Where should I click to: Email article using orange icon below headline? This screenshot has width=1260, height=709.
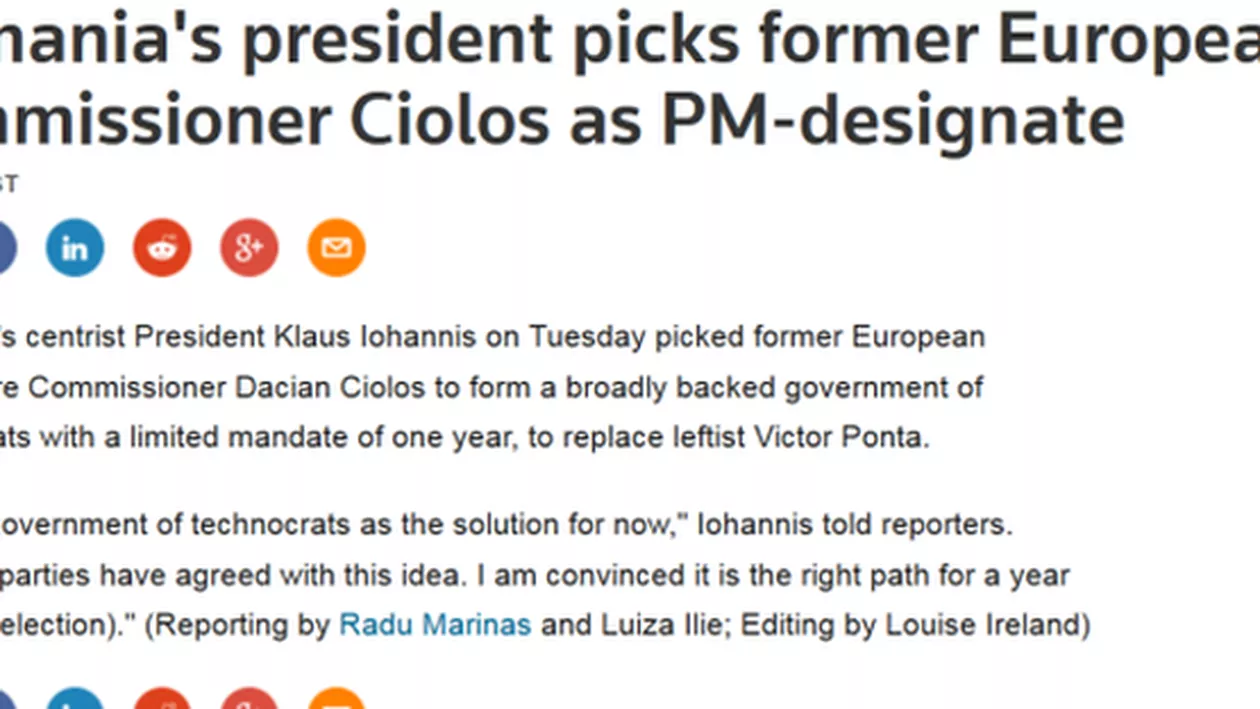[x=336, y=248]
